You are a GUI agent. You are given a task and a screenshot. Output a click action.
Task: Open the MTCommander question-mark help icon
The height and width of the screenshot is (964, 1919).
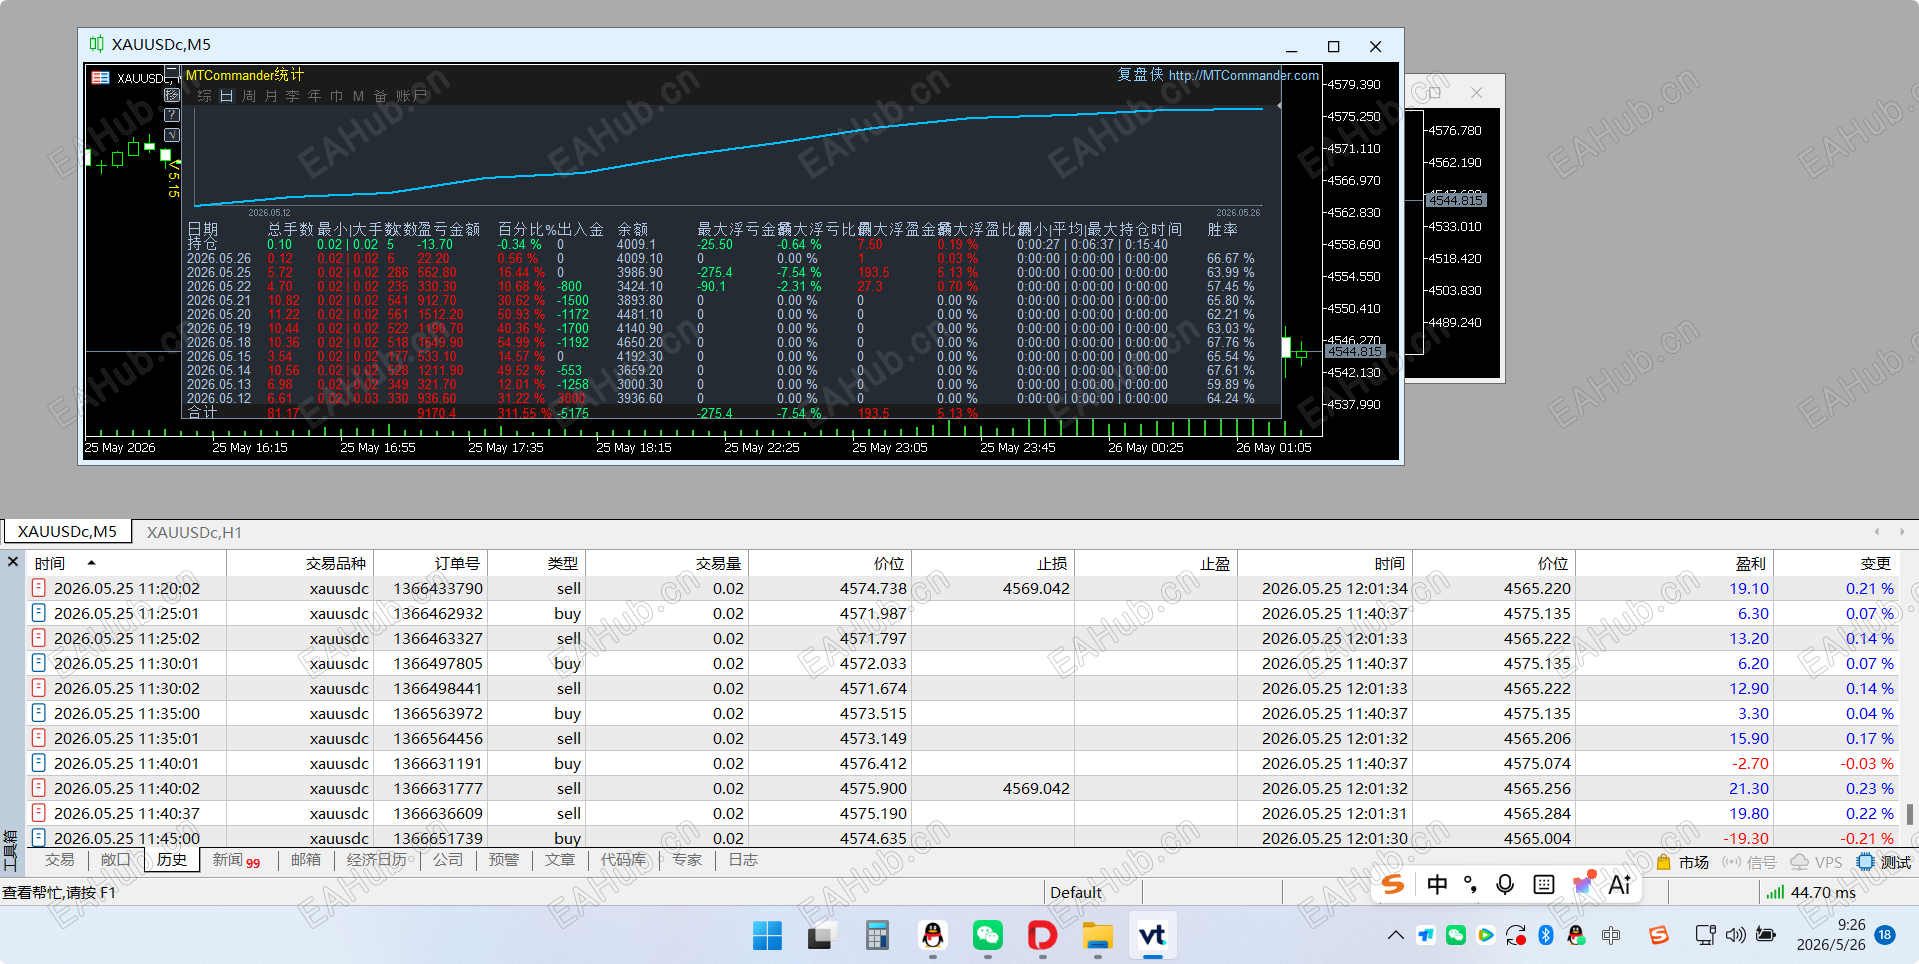(172, 115)
